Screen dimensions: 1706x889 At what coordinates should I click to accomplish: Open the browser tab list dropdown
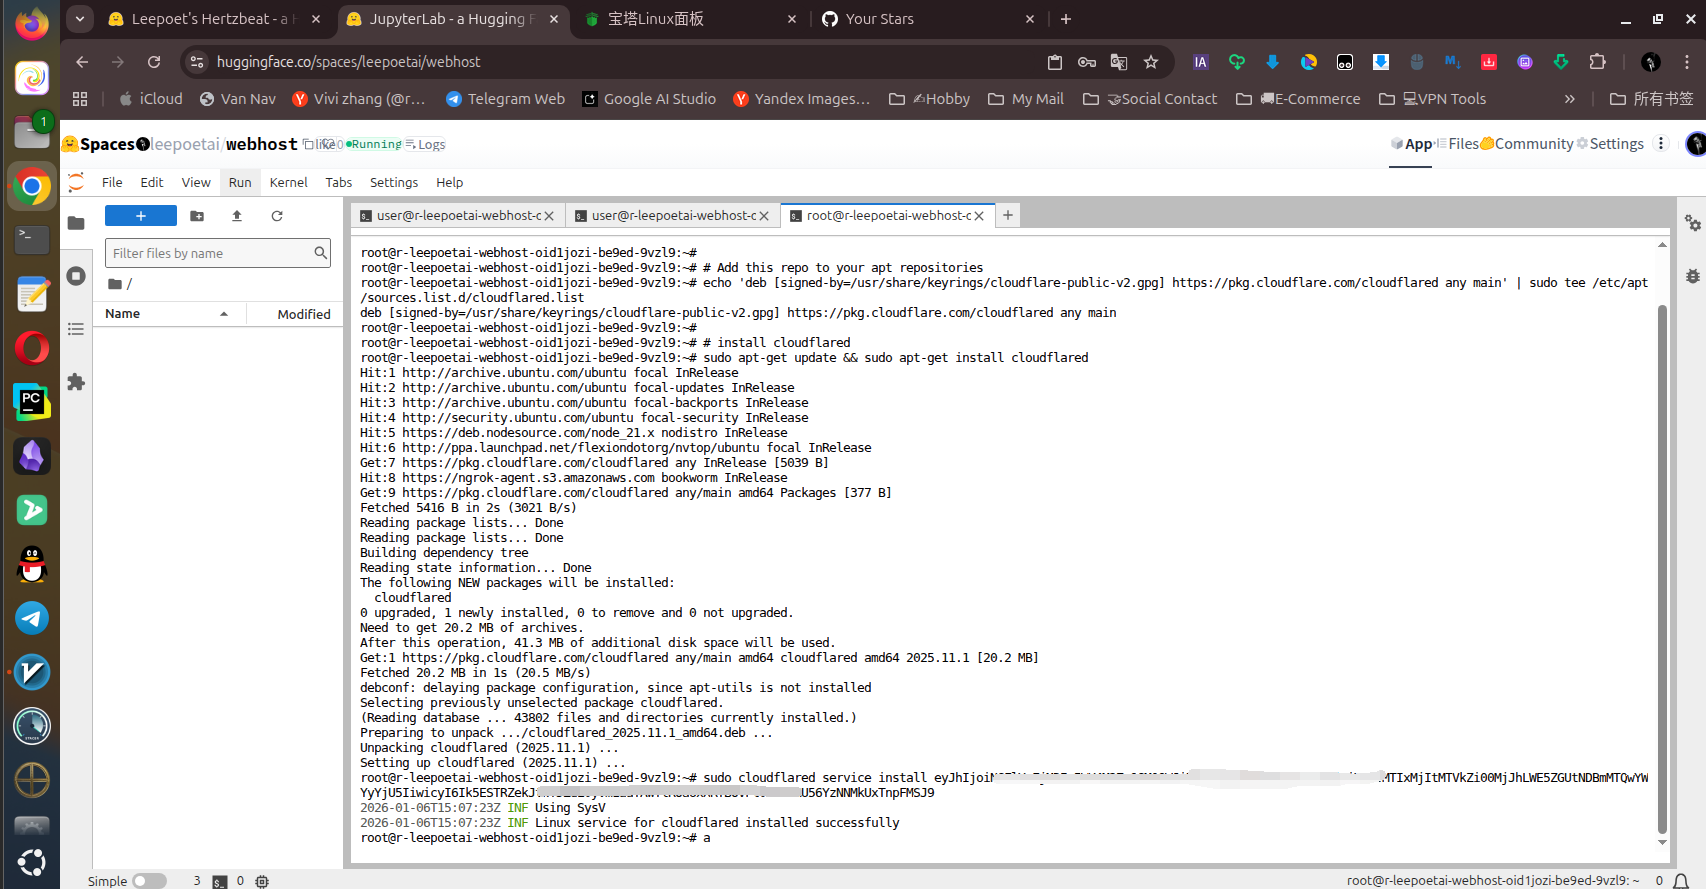click(x=80, y=19)
